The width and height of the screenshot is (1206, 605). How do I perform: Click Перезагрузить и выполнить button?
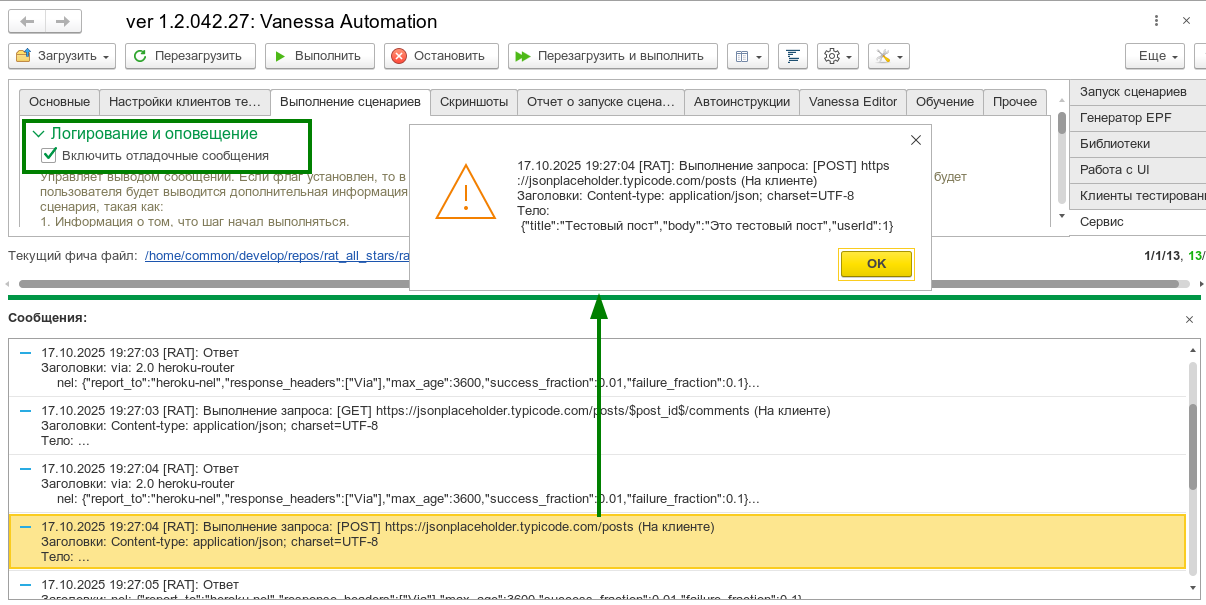[x=612, y=56]
